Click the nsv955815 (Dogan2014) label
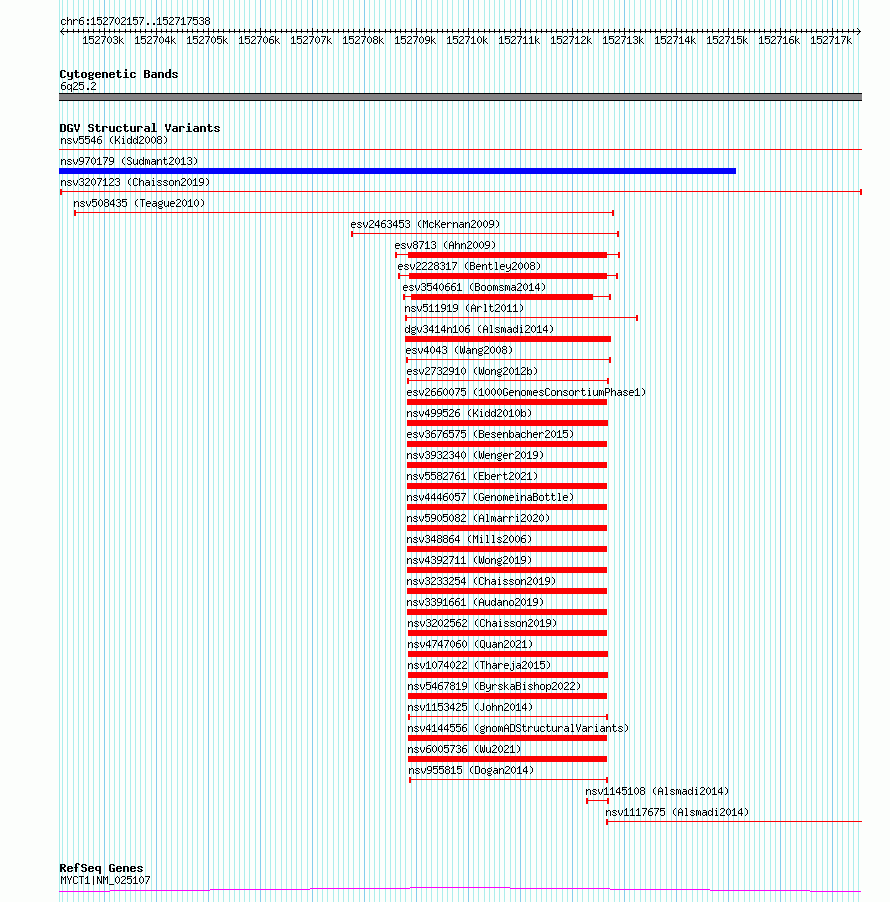The image size is (890, 902). click(471, 770)
